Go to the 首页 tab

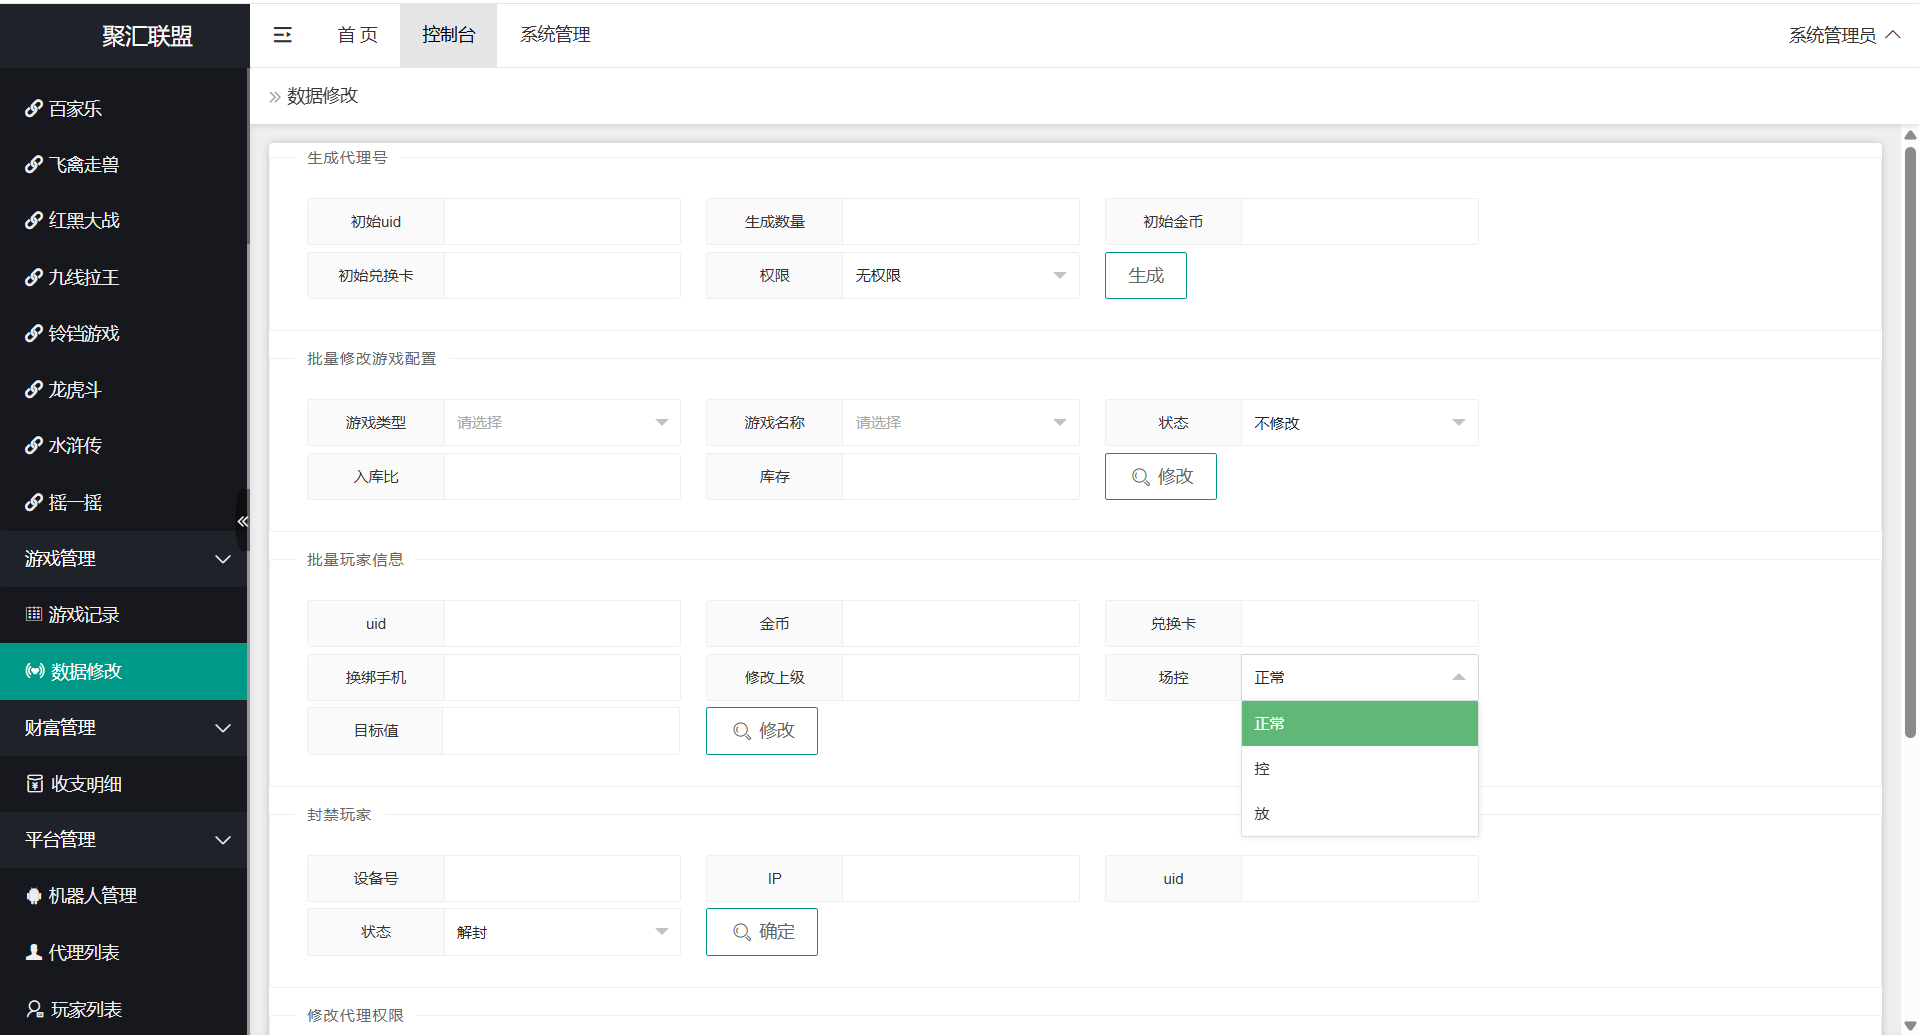pyautogui.click(x=357, y=35)
